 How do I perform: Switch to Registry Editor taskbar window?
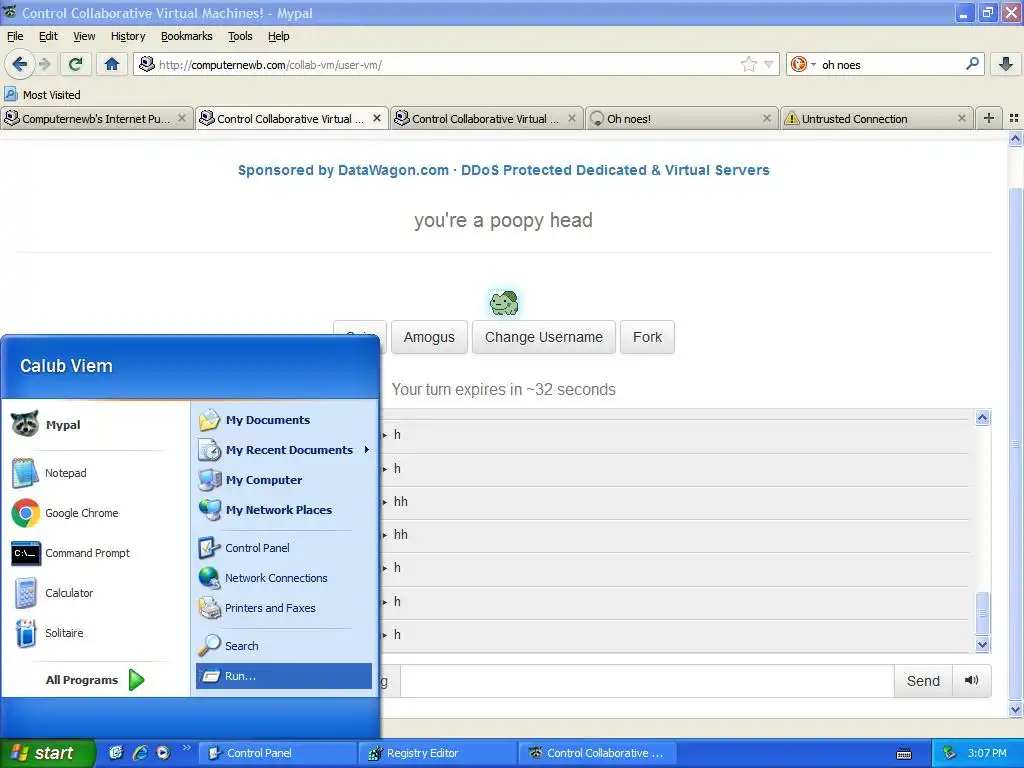438,753
